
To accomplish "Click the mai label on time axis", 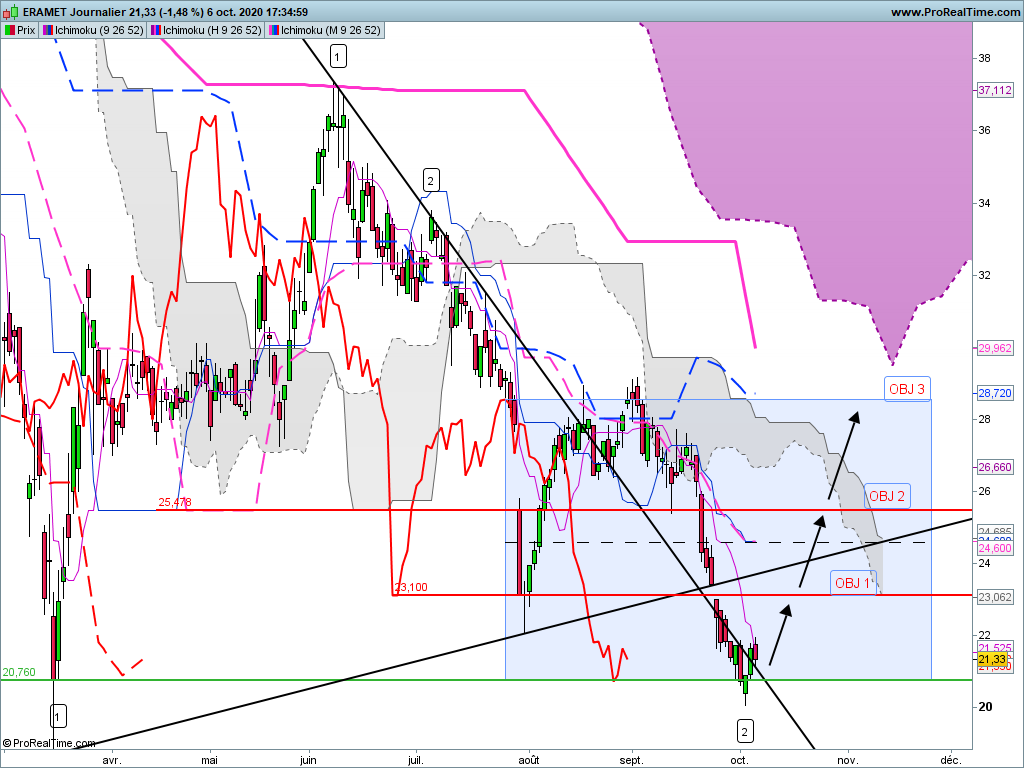I will point(210,760).
